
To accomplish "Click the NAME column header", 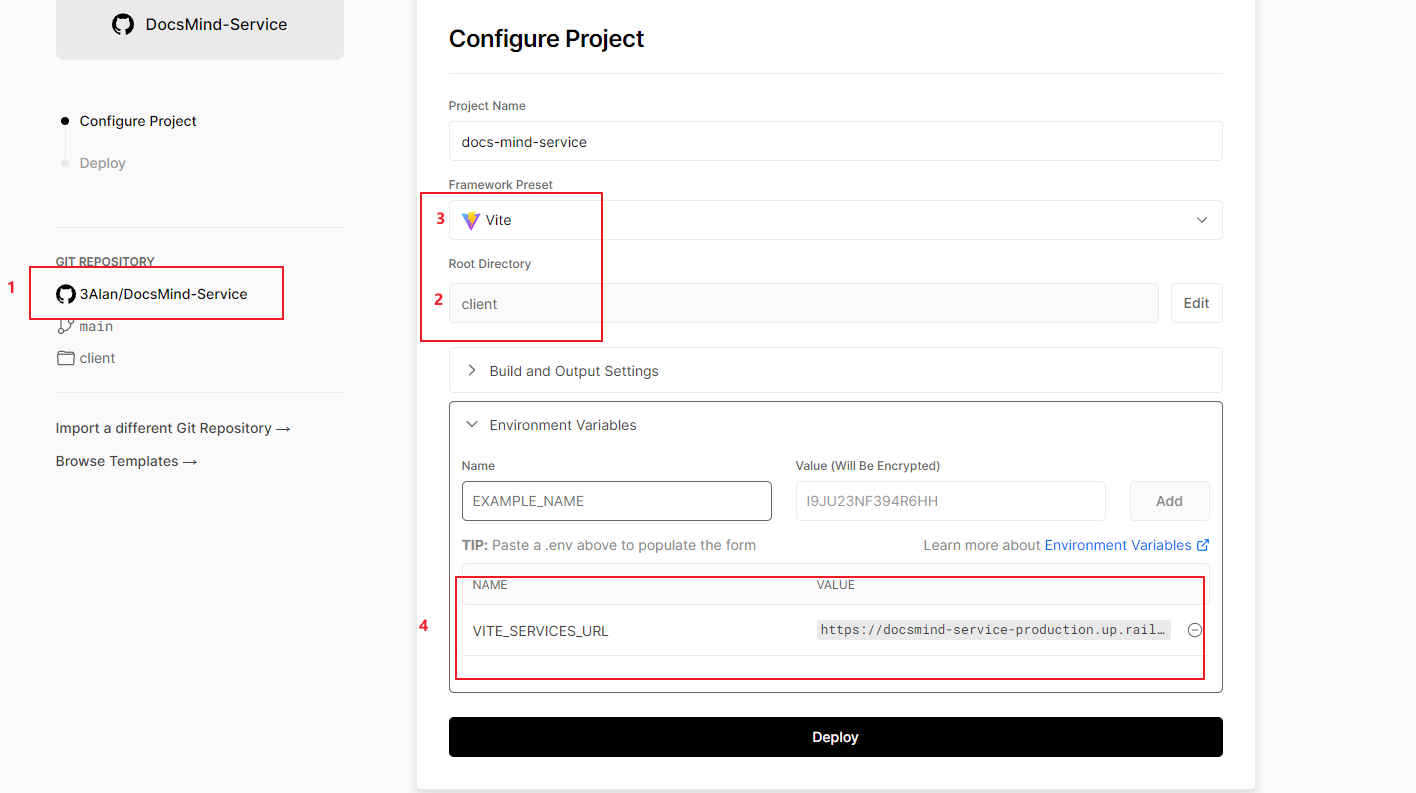I will [490, 585].
